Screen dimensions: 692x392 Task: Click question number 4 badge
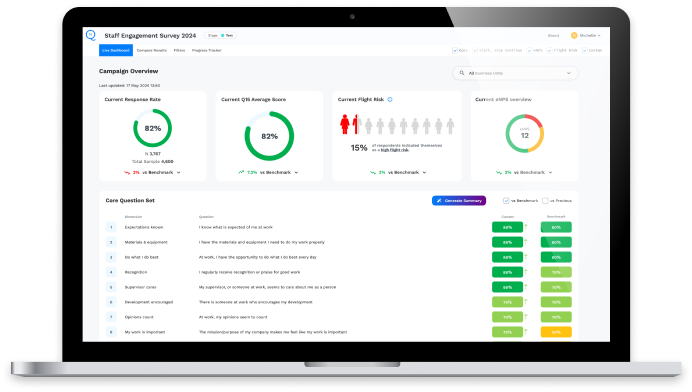tap(111, 272)
